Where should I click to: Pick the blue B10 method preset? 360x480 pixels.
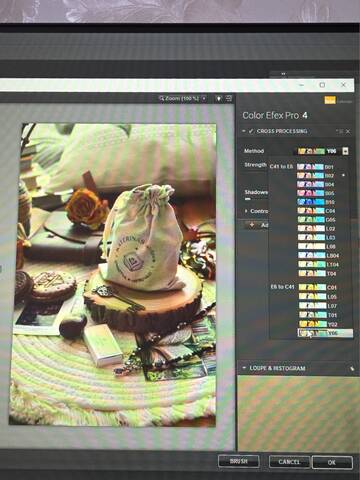(x=316, y=202)
